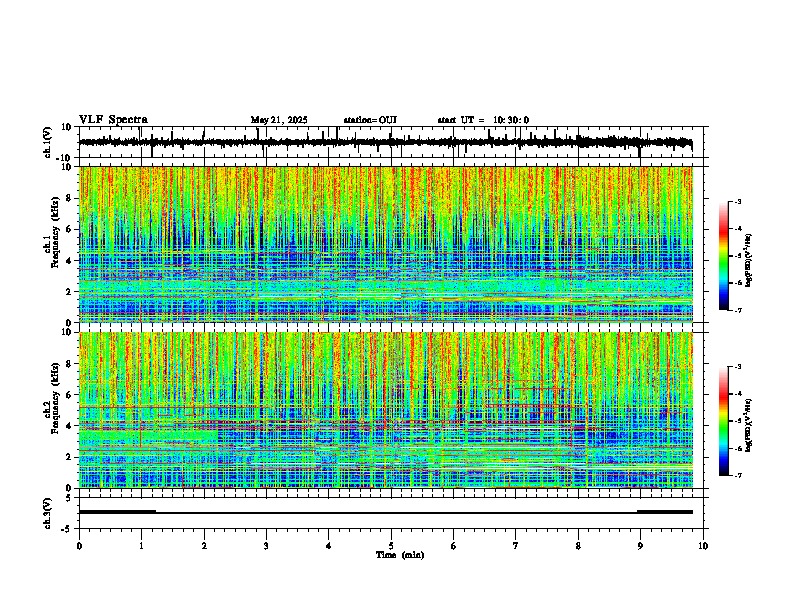792x612 pixels.
Task: Click the black ch.3 voltage trace line
Action: [385, 512]
